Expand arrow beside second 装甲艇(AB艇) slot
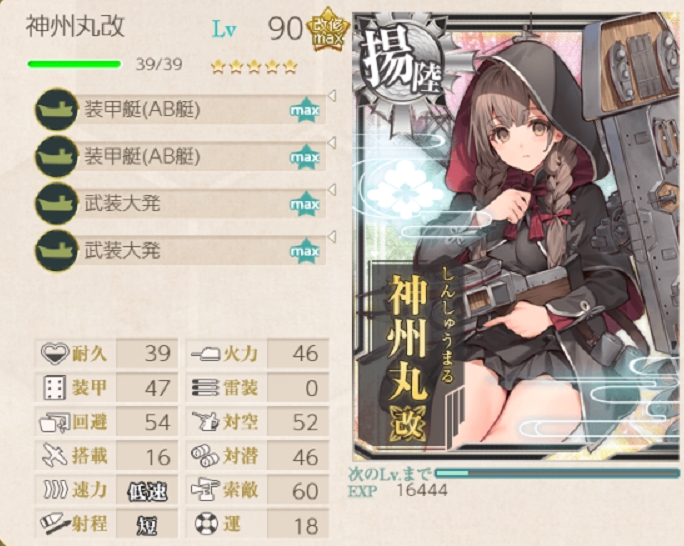 pyautogui.click(x=332, y=143)
